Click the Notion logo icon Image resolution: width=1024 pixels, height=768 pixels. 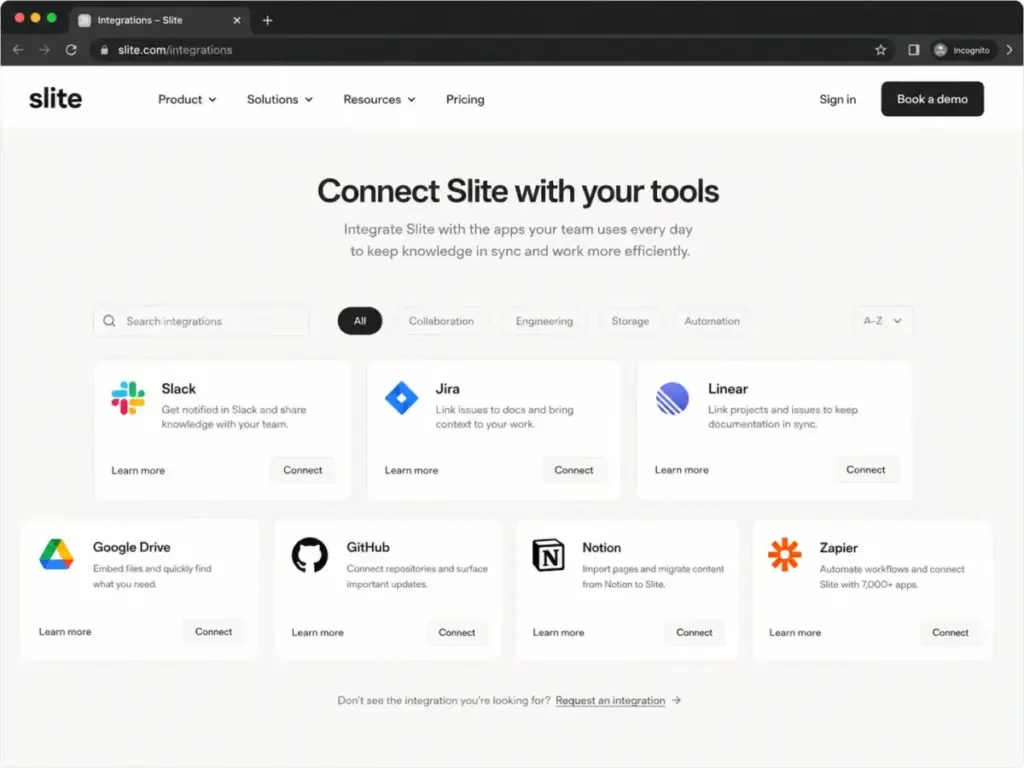pyautogui.click(x=549, y=555)
